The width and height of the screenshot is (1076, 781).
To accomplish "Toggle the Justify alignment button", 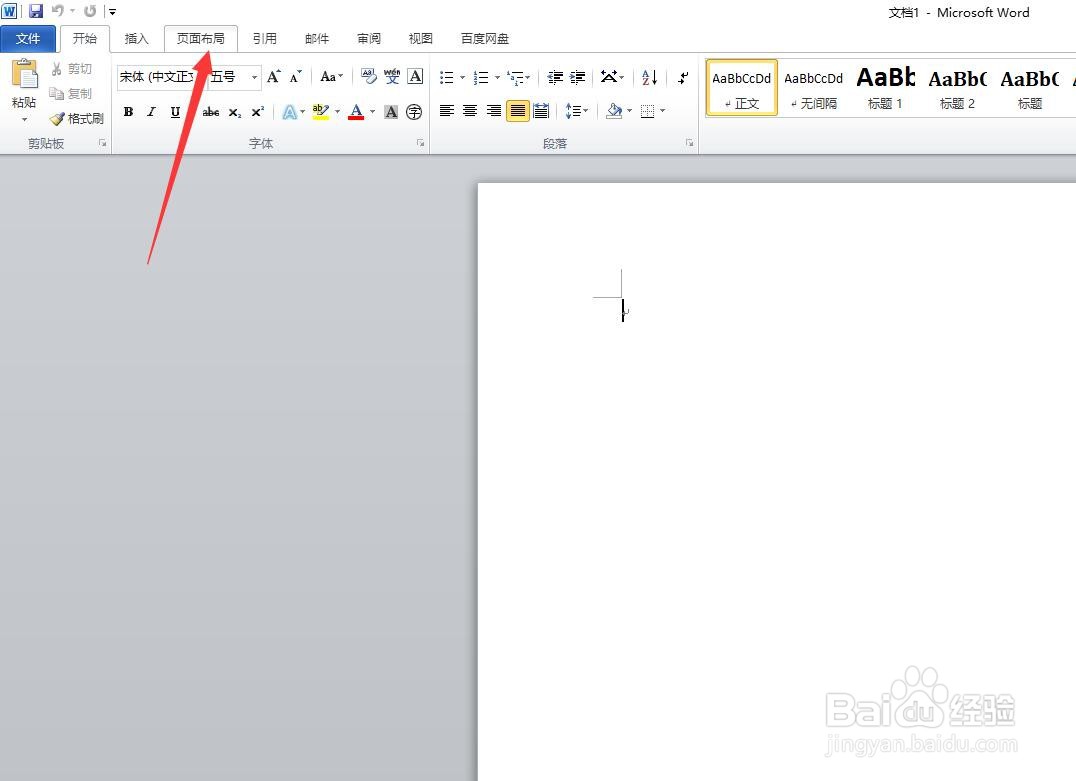I will (517, 111).
